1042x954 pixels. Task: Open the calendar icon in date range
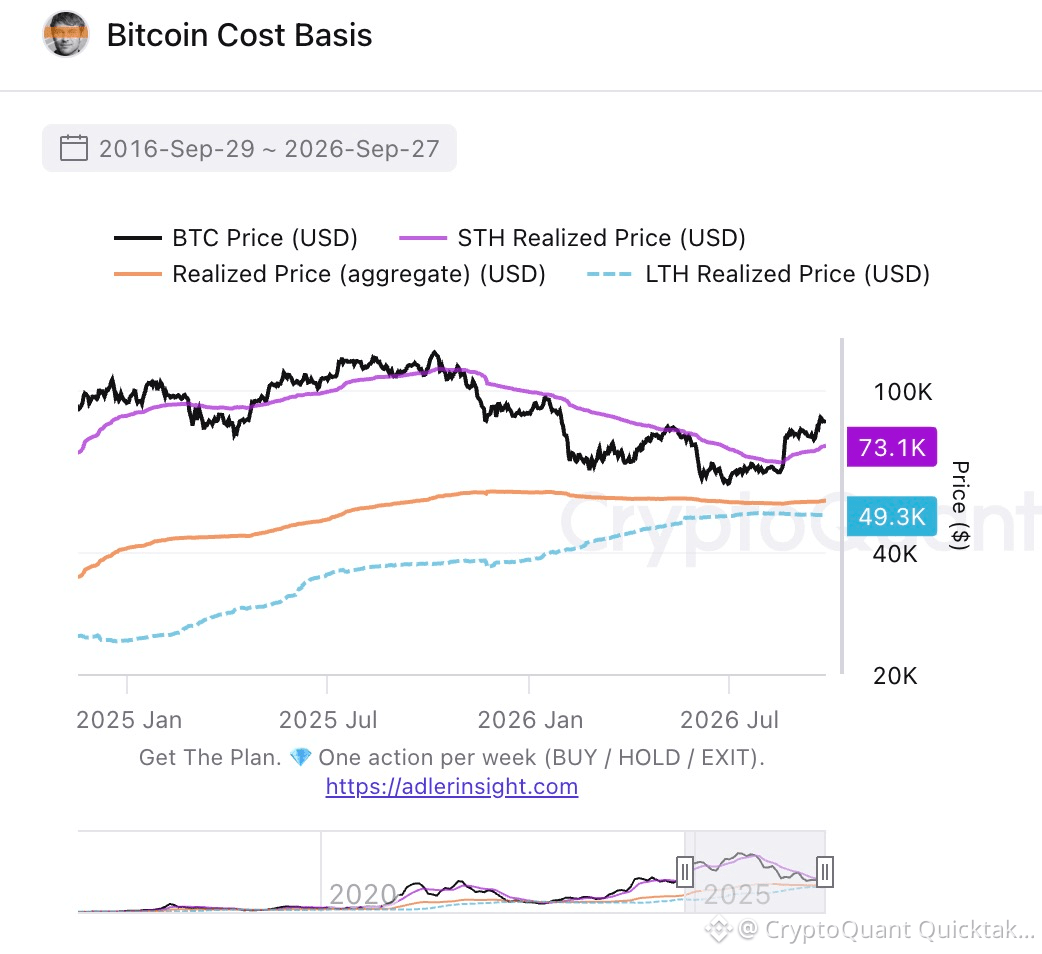tap(74, 148)
